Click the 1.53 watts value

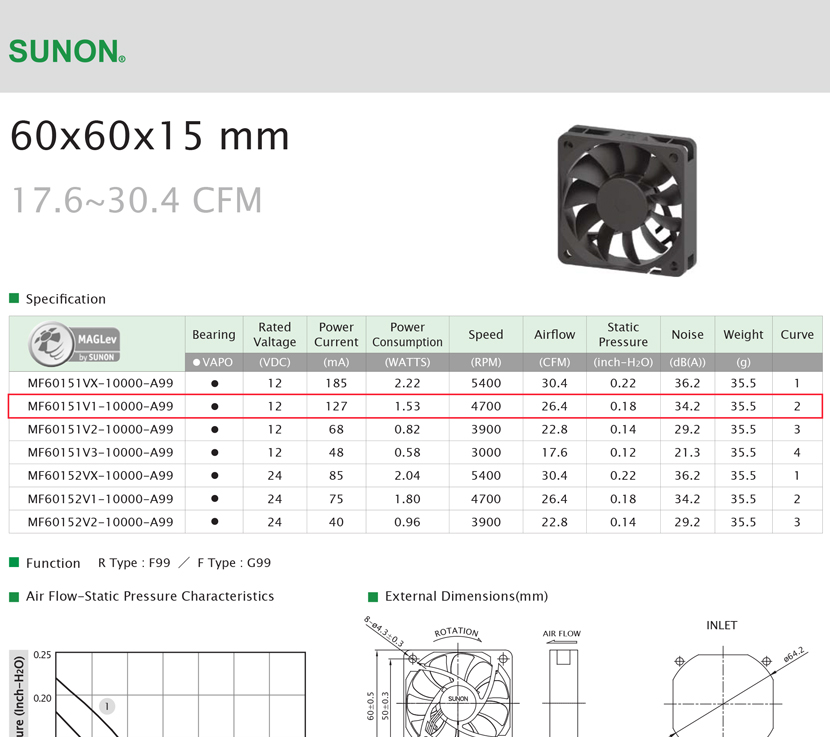pos(408,406)
